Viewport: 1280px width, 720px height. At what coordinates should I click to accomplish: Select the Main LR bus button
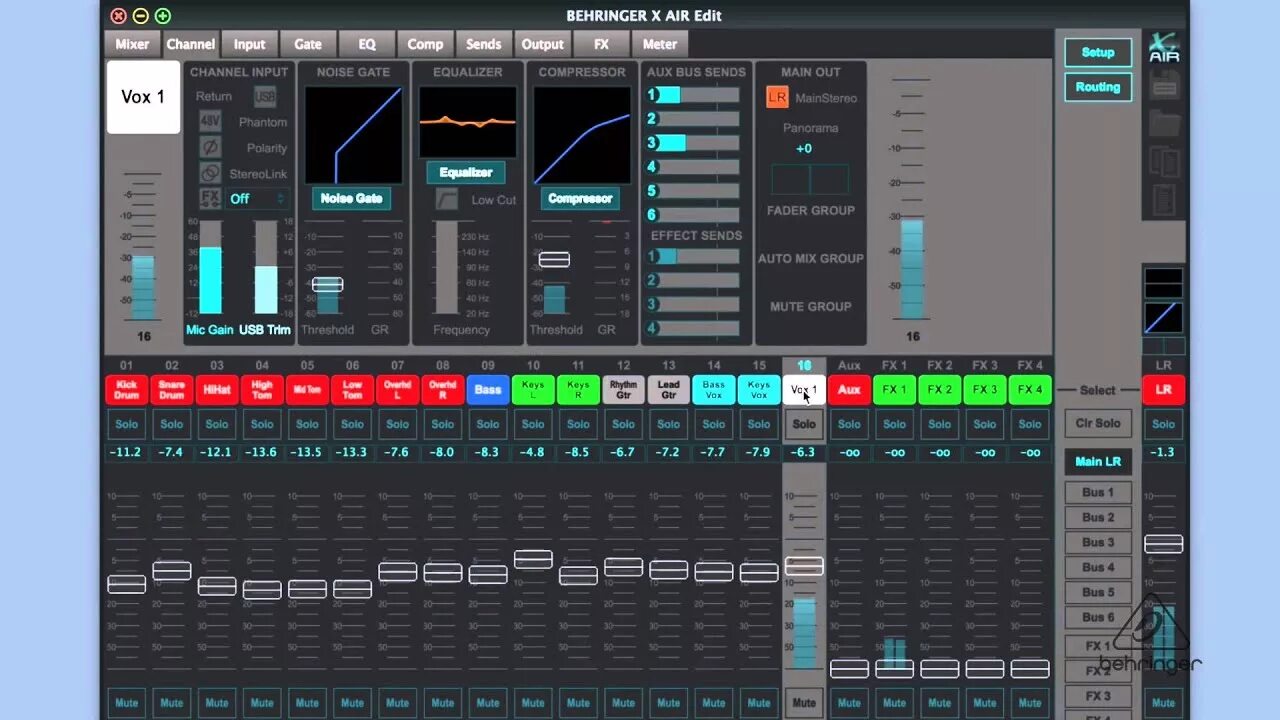coord(1098,461)
